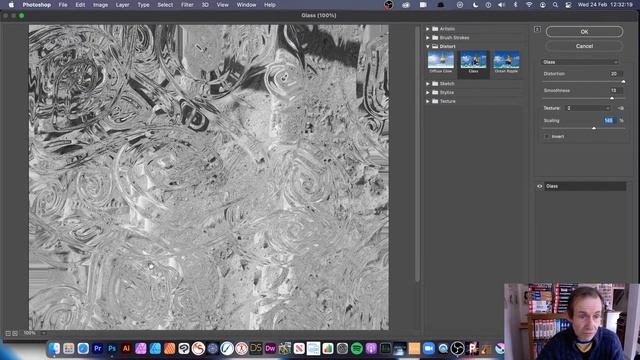Click the Do Not Disturb moon icon

[475, 5]
